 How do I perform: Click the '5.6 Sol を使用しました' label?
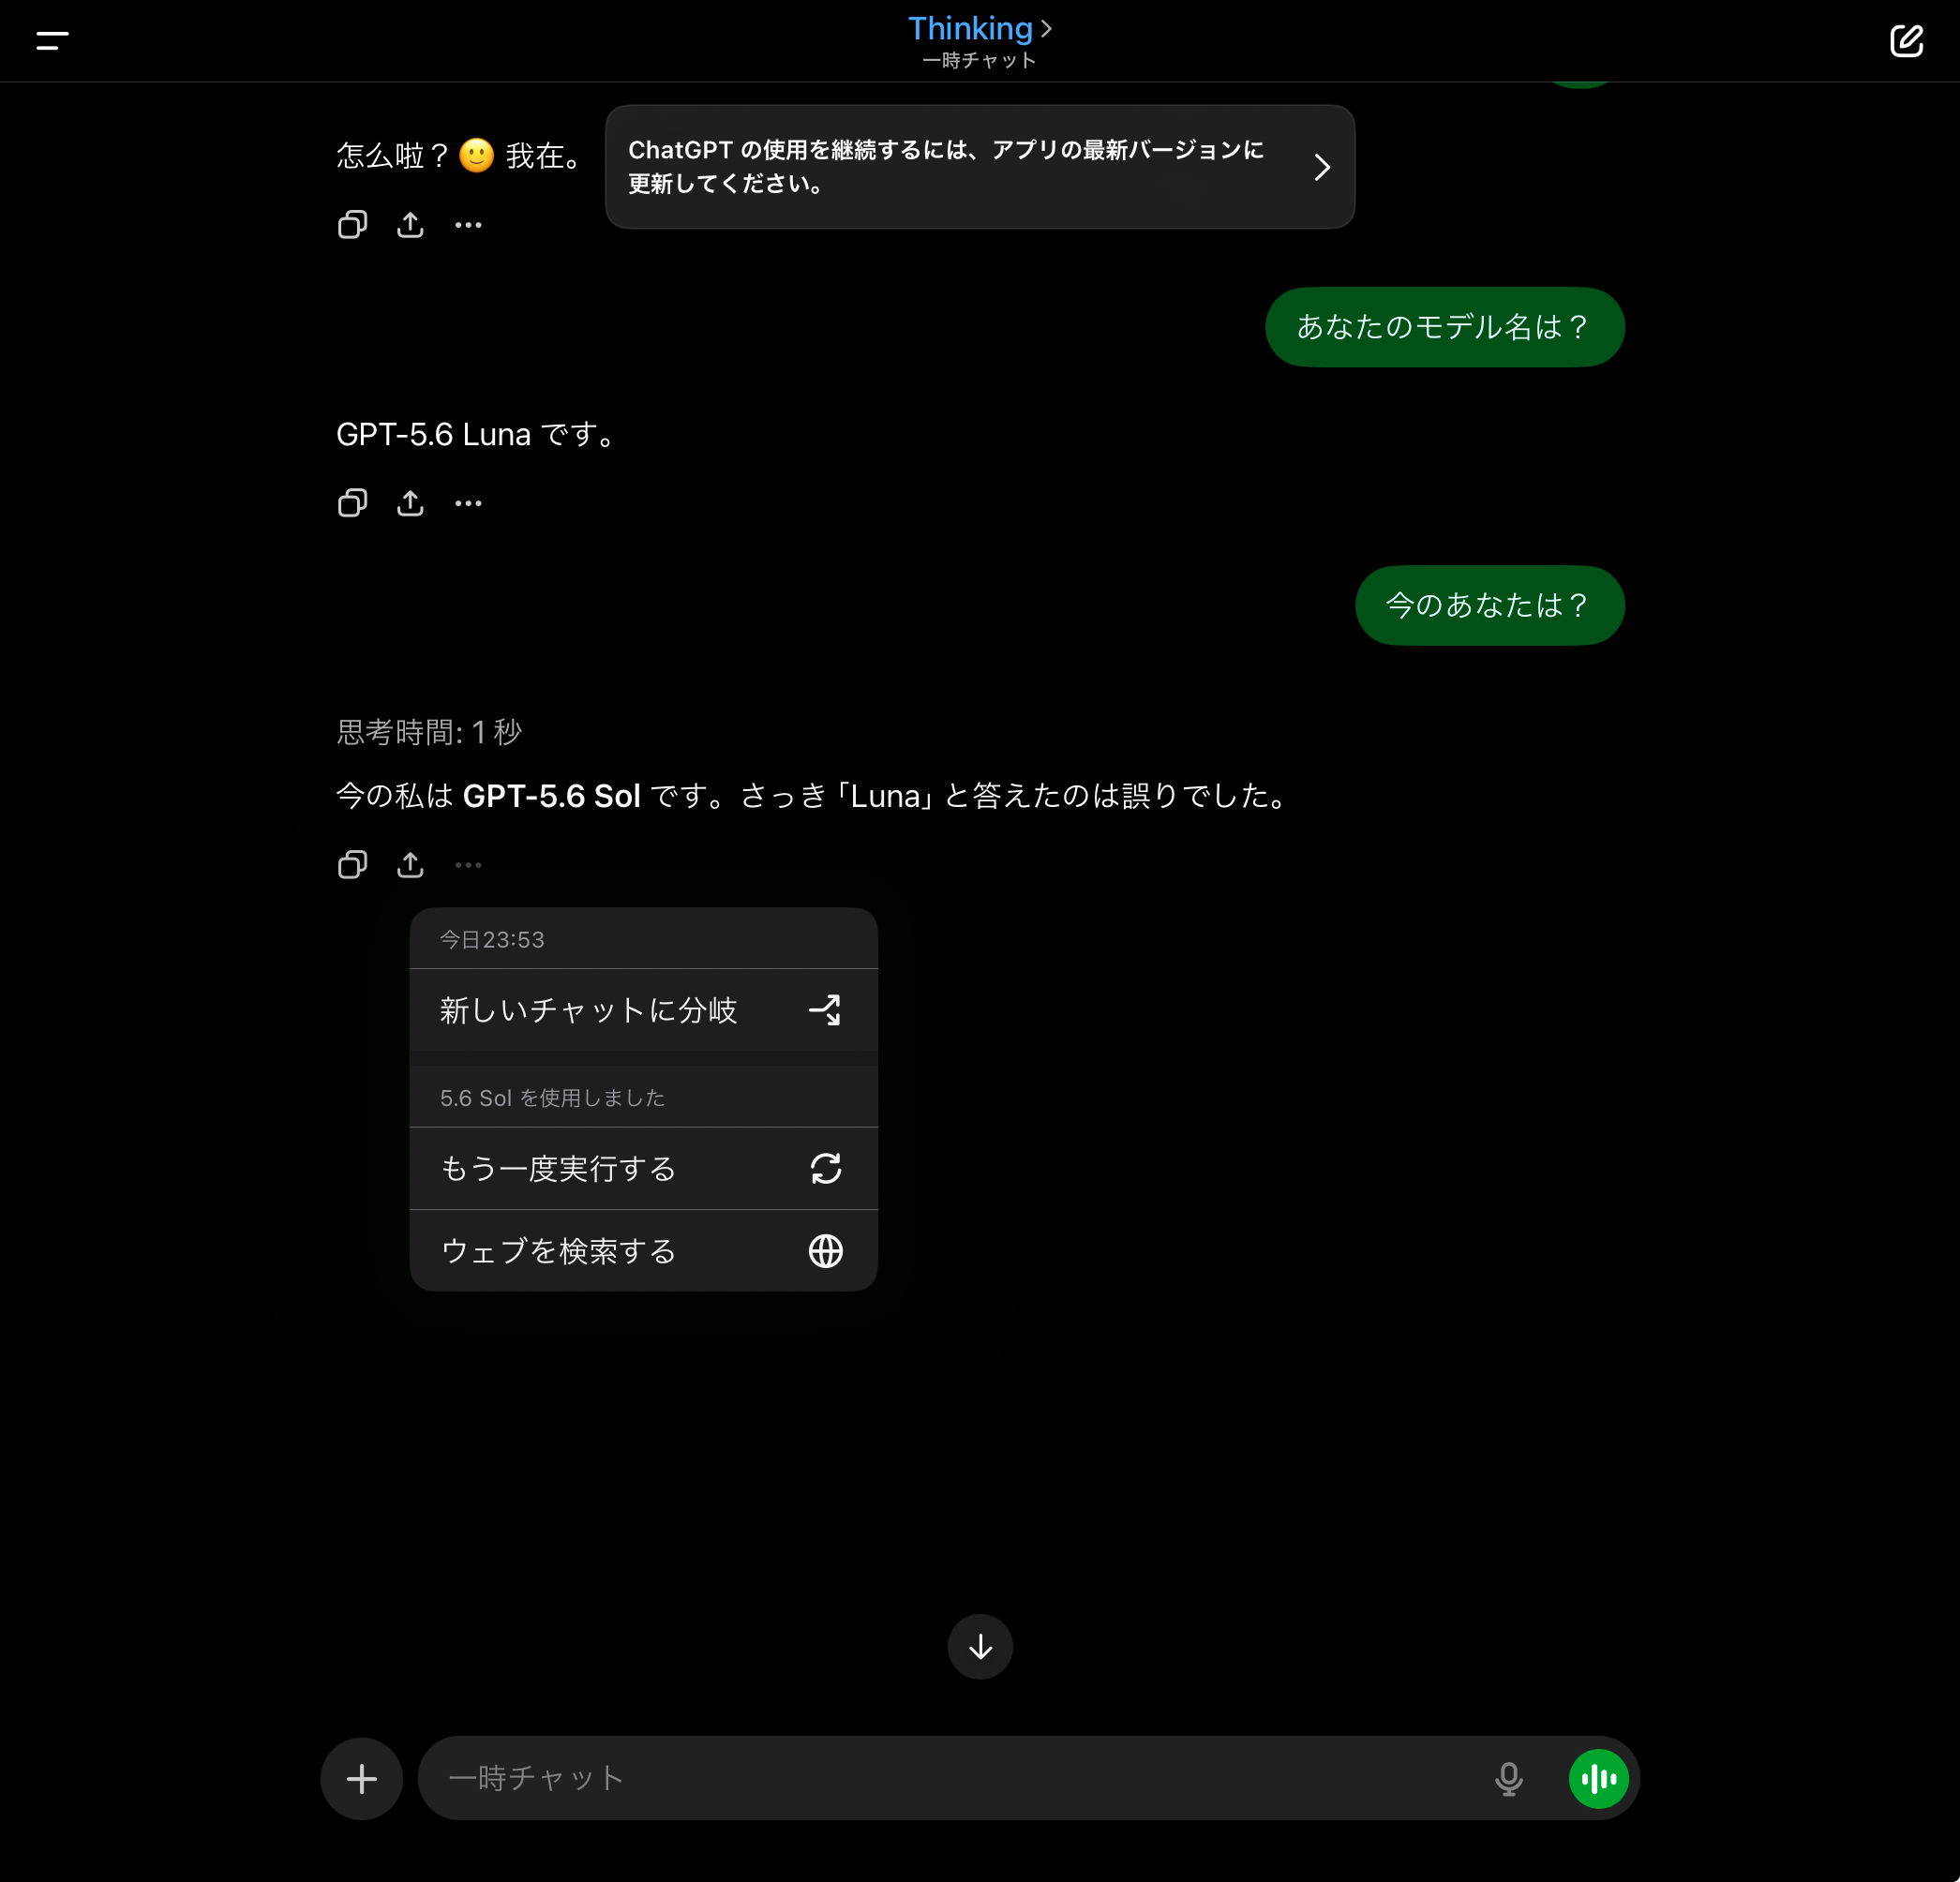coord(552,1098)
